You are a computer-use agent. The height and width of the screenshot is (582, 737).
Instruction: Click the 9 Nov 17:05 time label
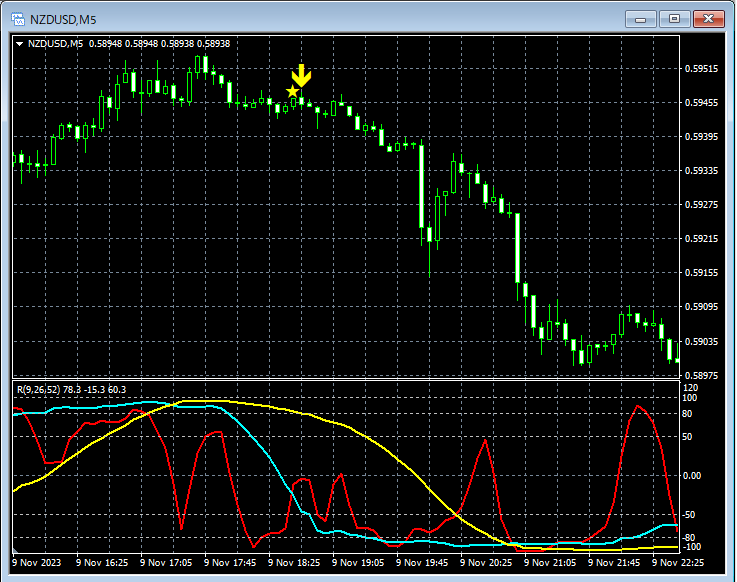pos(166,562)
